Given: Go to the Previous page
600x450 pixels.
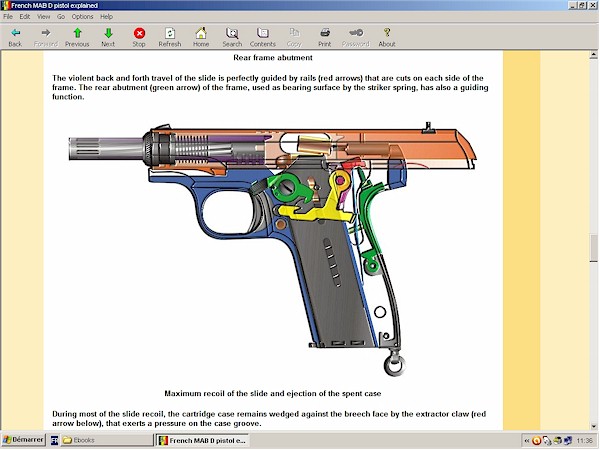Looking at the screenshot, I should coord(77,38).
